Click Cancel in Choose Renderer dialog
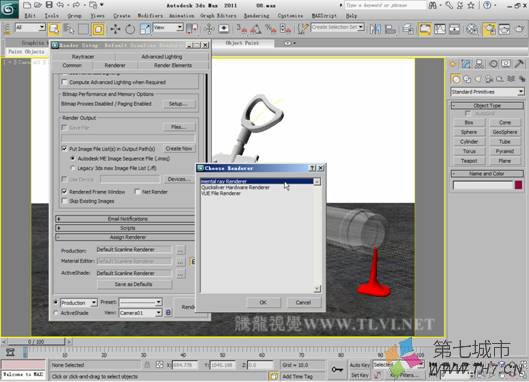 pos(303,302)
